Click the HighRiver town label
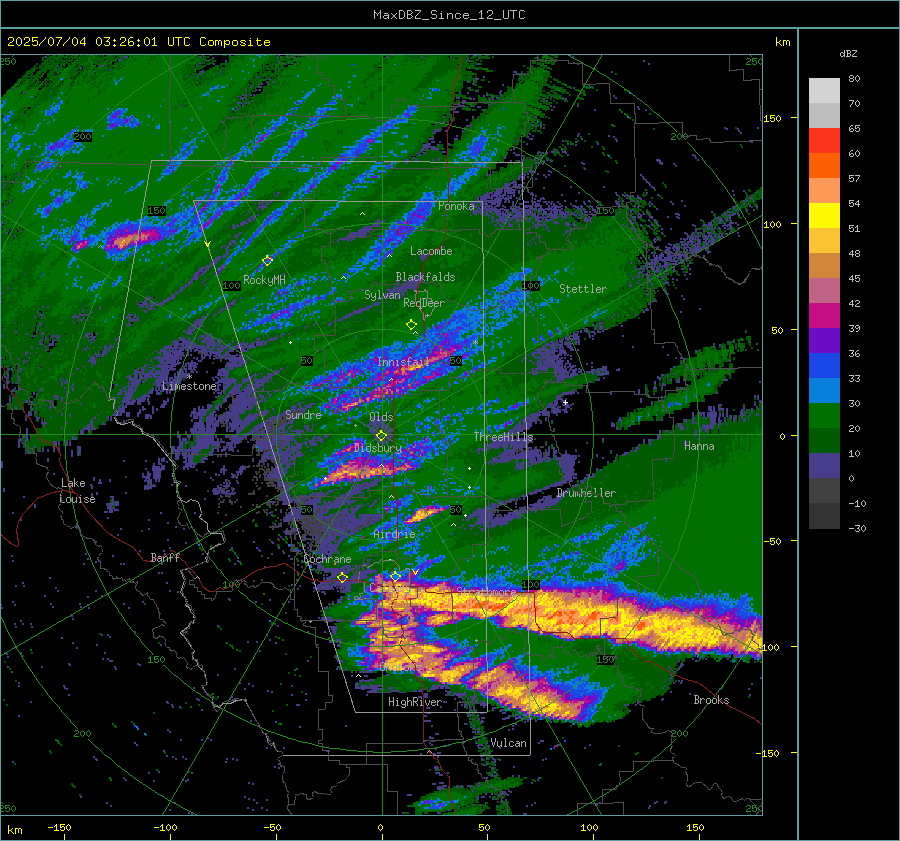The image size is (900, 841). (415, 702)
